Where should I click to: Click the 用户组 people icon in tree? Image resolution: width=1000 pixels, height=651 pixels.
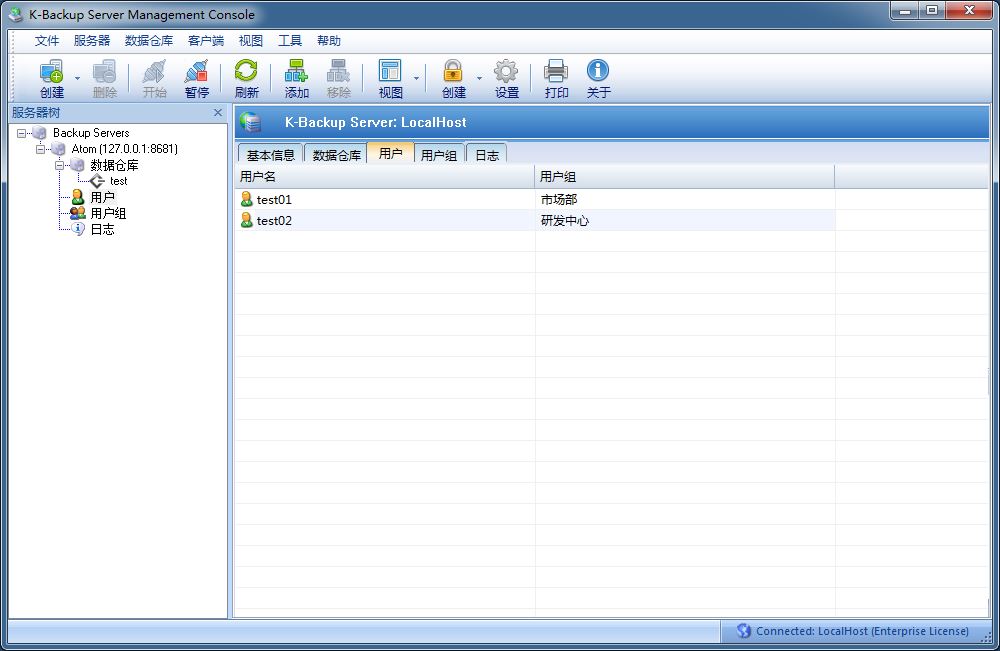(x=78, y=213)
